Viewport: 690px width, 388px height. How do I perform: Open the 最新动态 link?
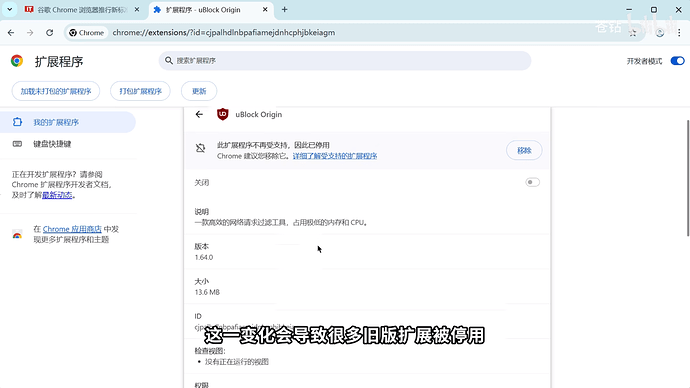57,195
